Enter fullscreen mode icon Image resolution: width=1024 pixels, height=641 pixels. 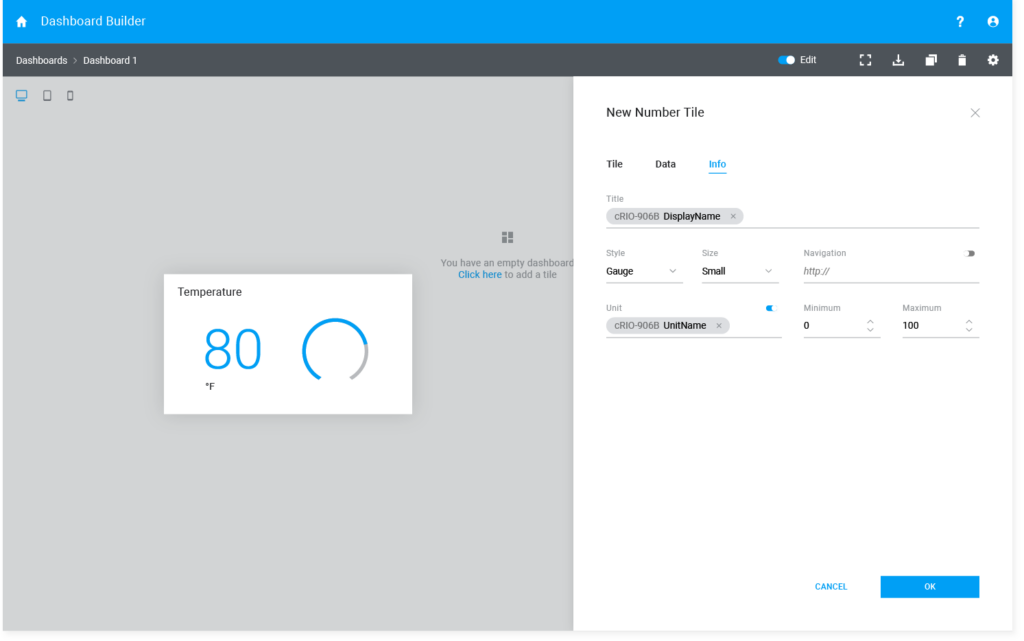coord(865,60)
